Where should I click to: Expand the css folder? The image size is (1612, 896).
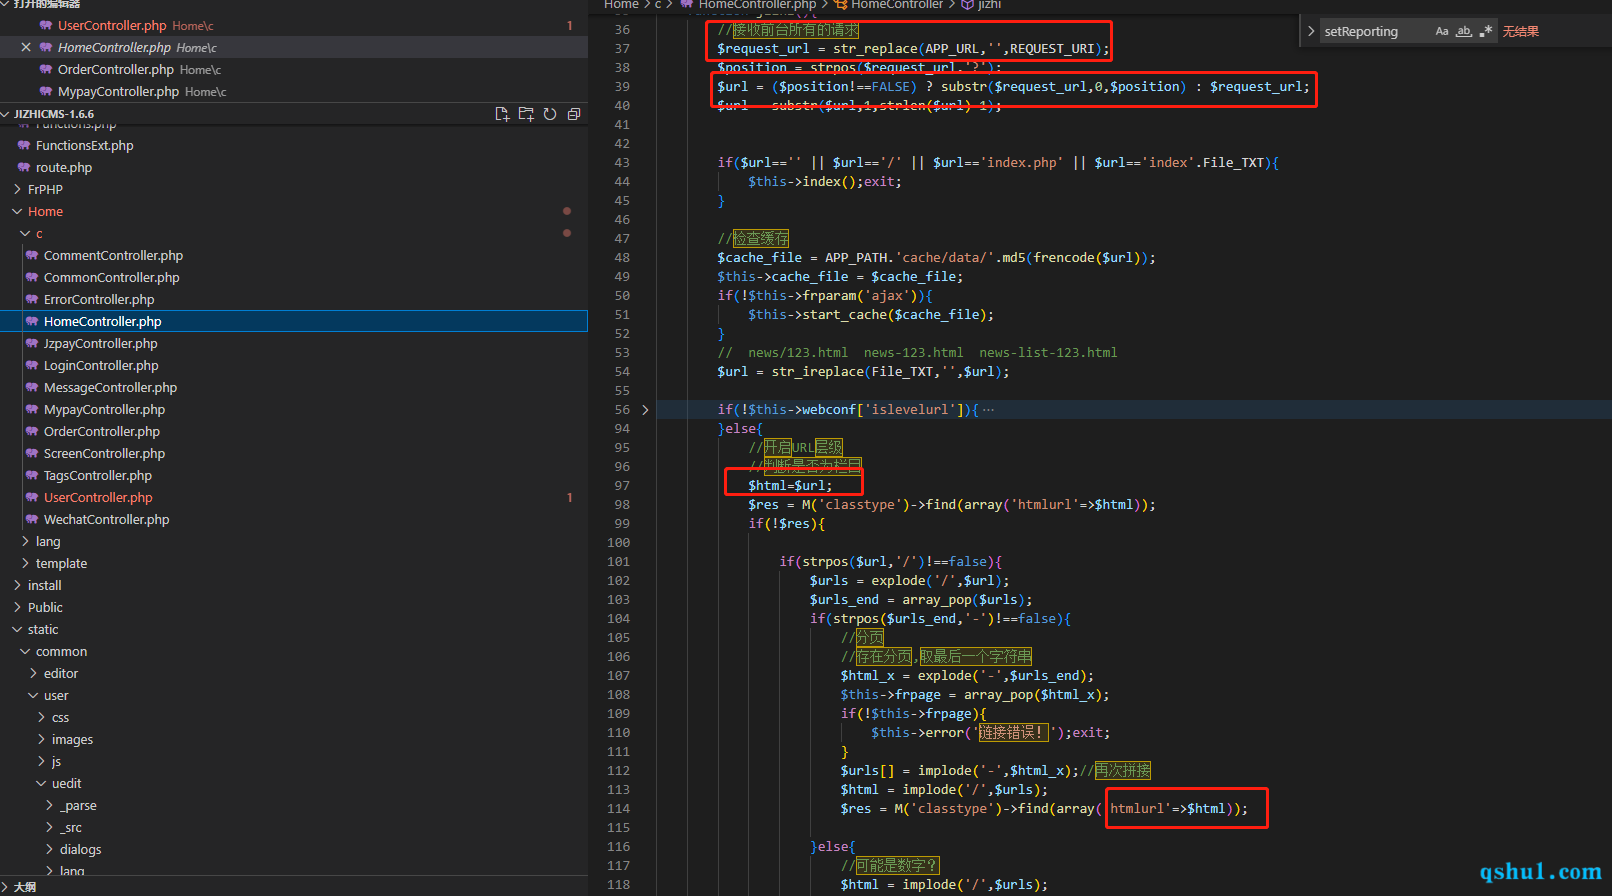42,717
